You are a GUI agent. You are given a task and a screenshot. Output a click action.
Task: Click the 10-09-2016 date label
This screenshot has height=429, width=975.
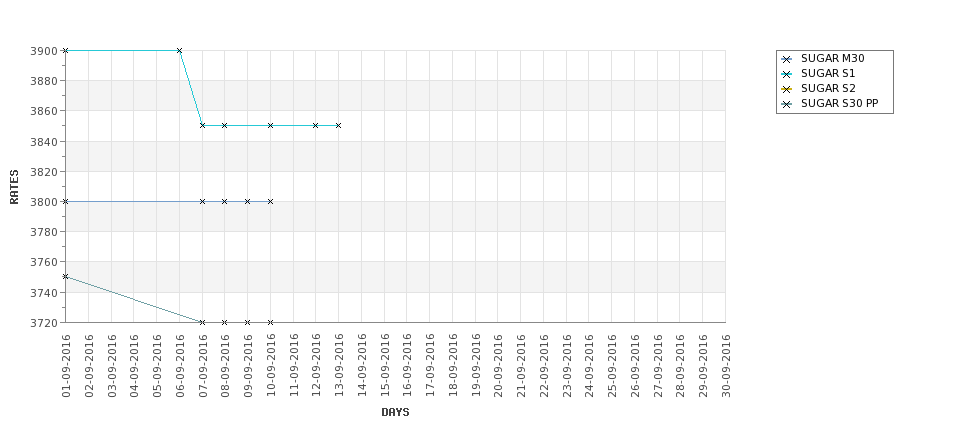tap(270, 366)
